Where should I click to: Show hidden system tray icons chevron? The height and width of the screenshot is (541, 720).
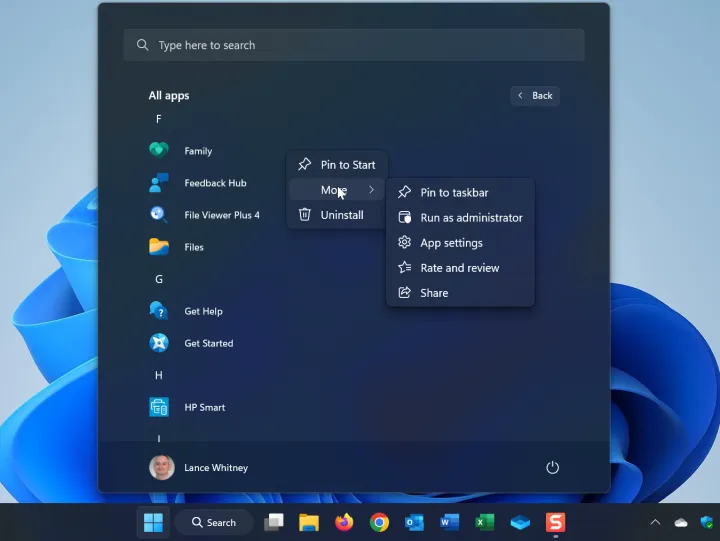655,522
